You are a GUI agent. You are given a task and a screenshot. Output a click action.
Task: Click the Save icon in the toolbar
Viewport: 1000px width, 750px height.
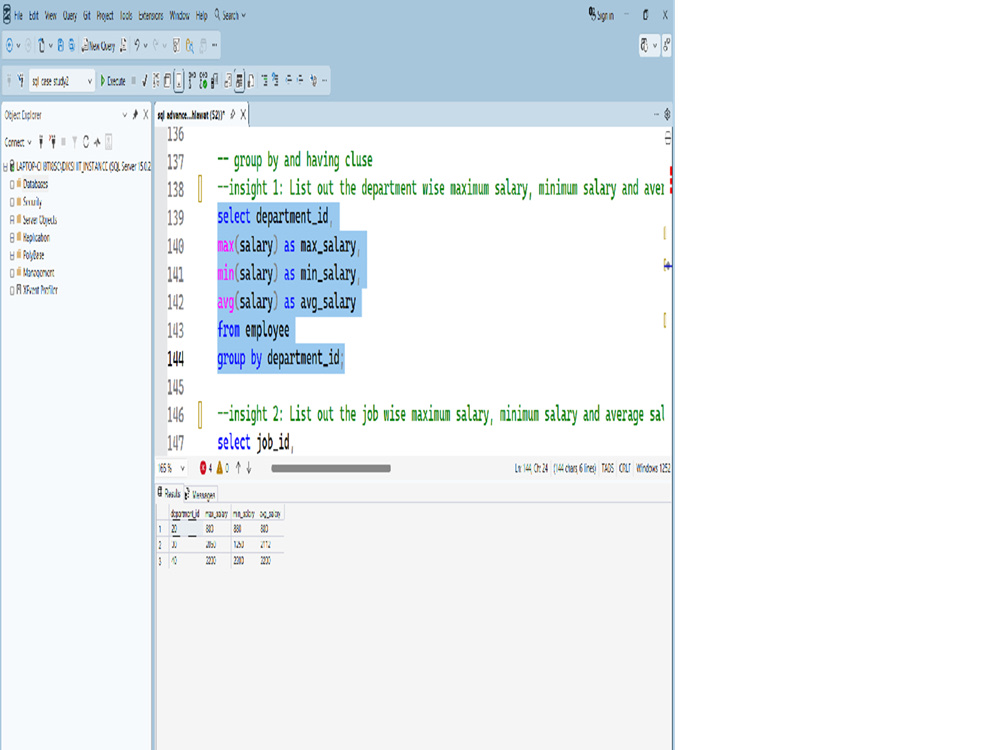61,45
